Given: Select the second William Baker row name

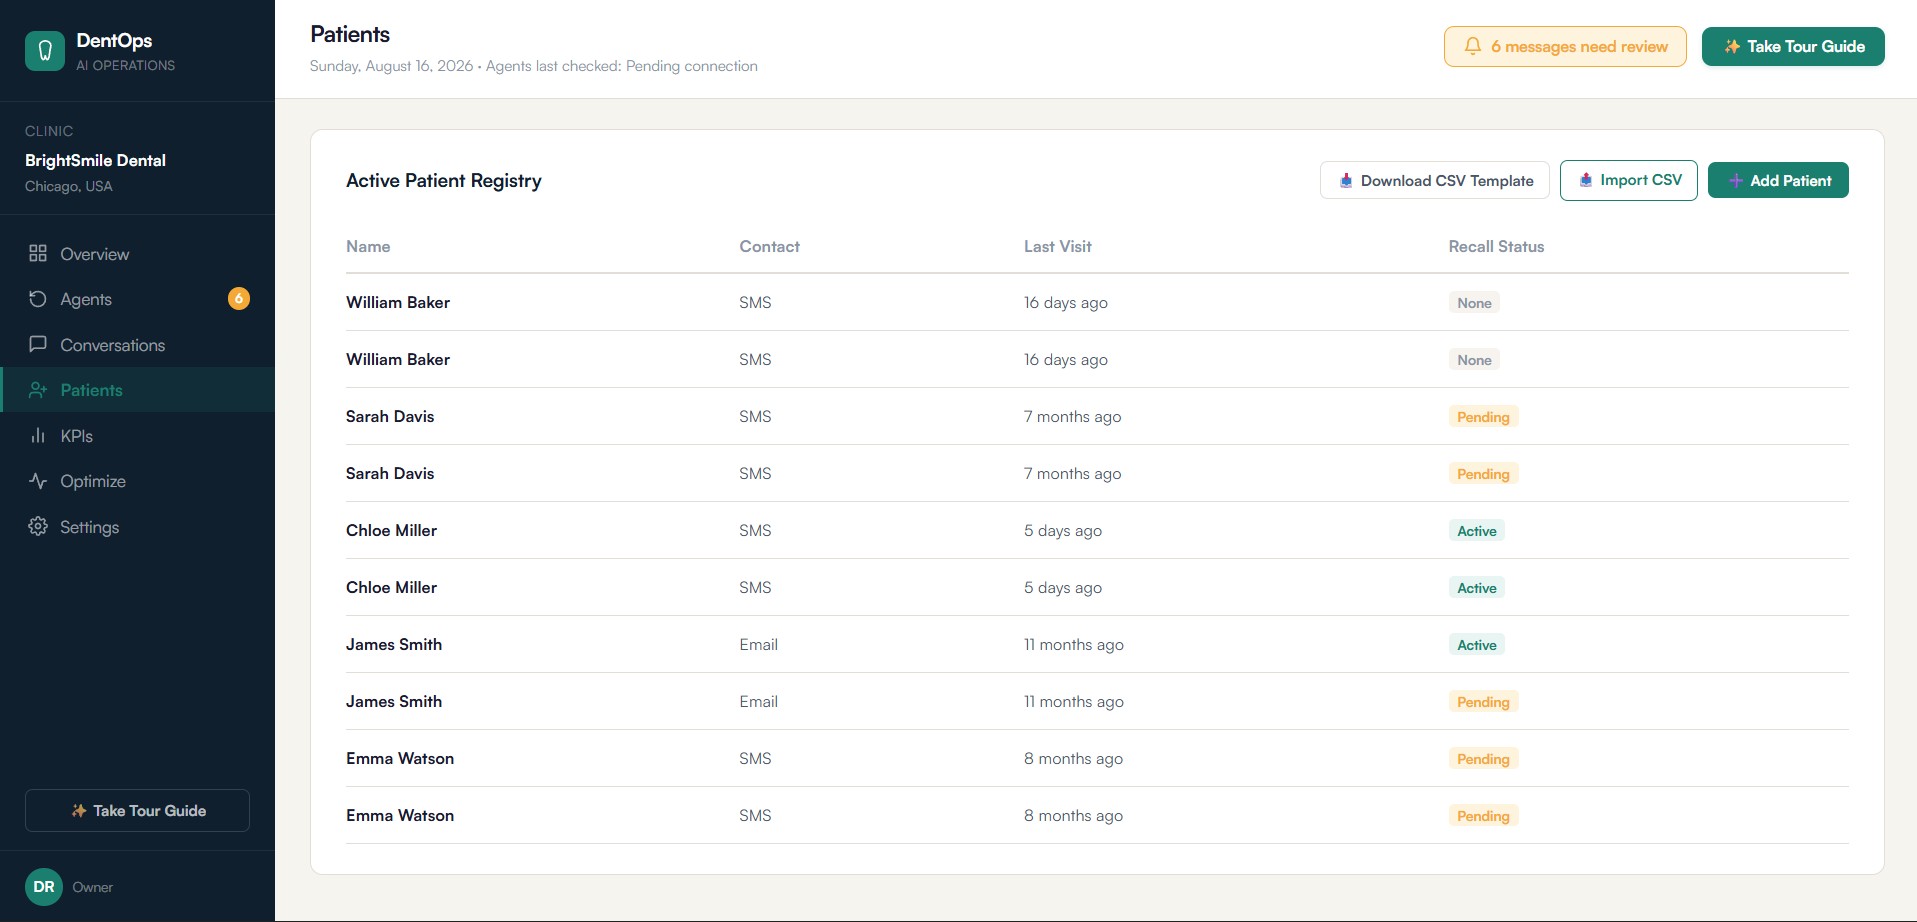Looking at the screenshot, I should click(x=398, y=359).
